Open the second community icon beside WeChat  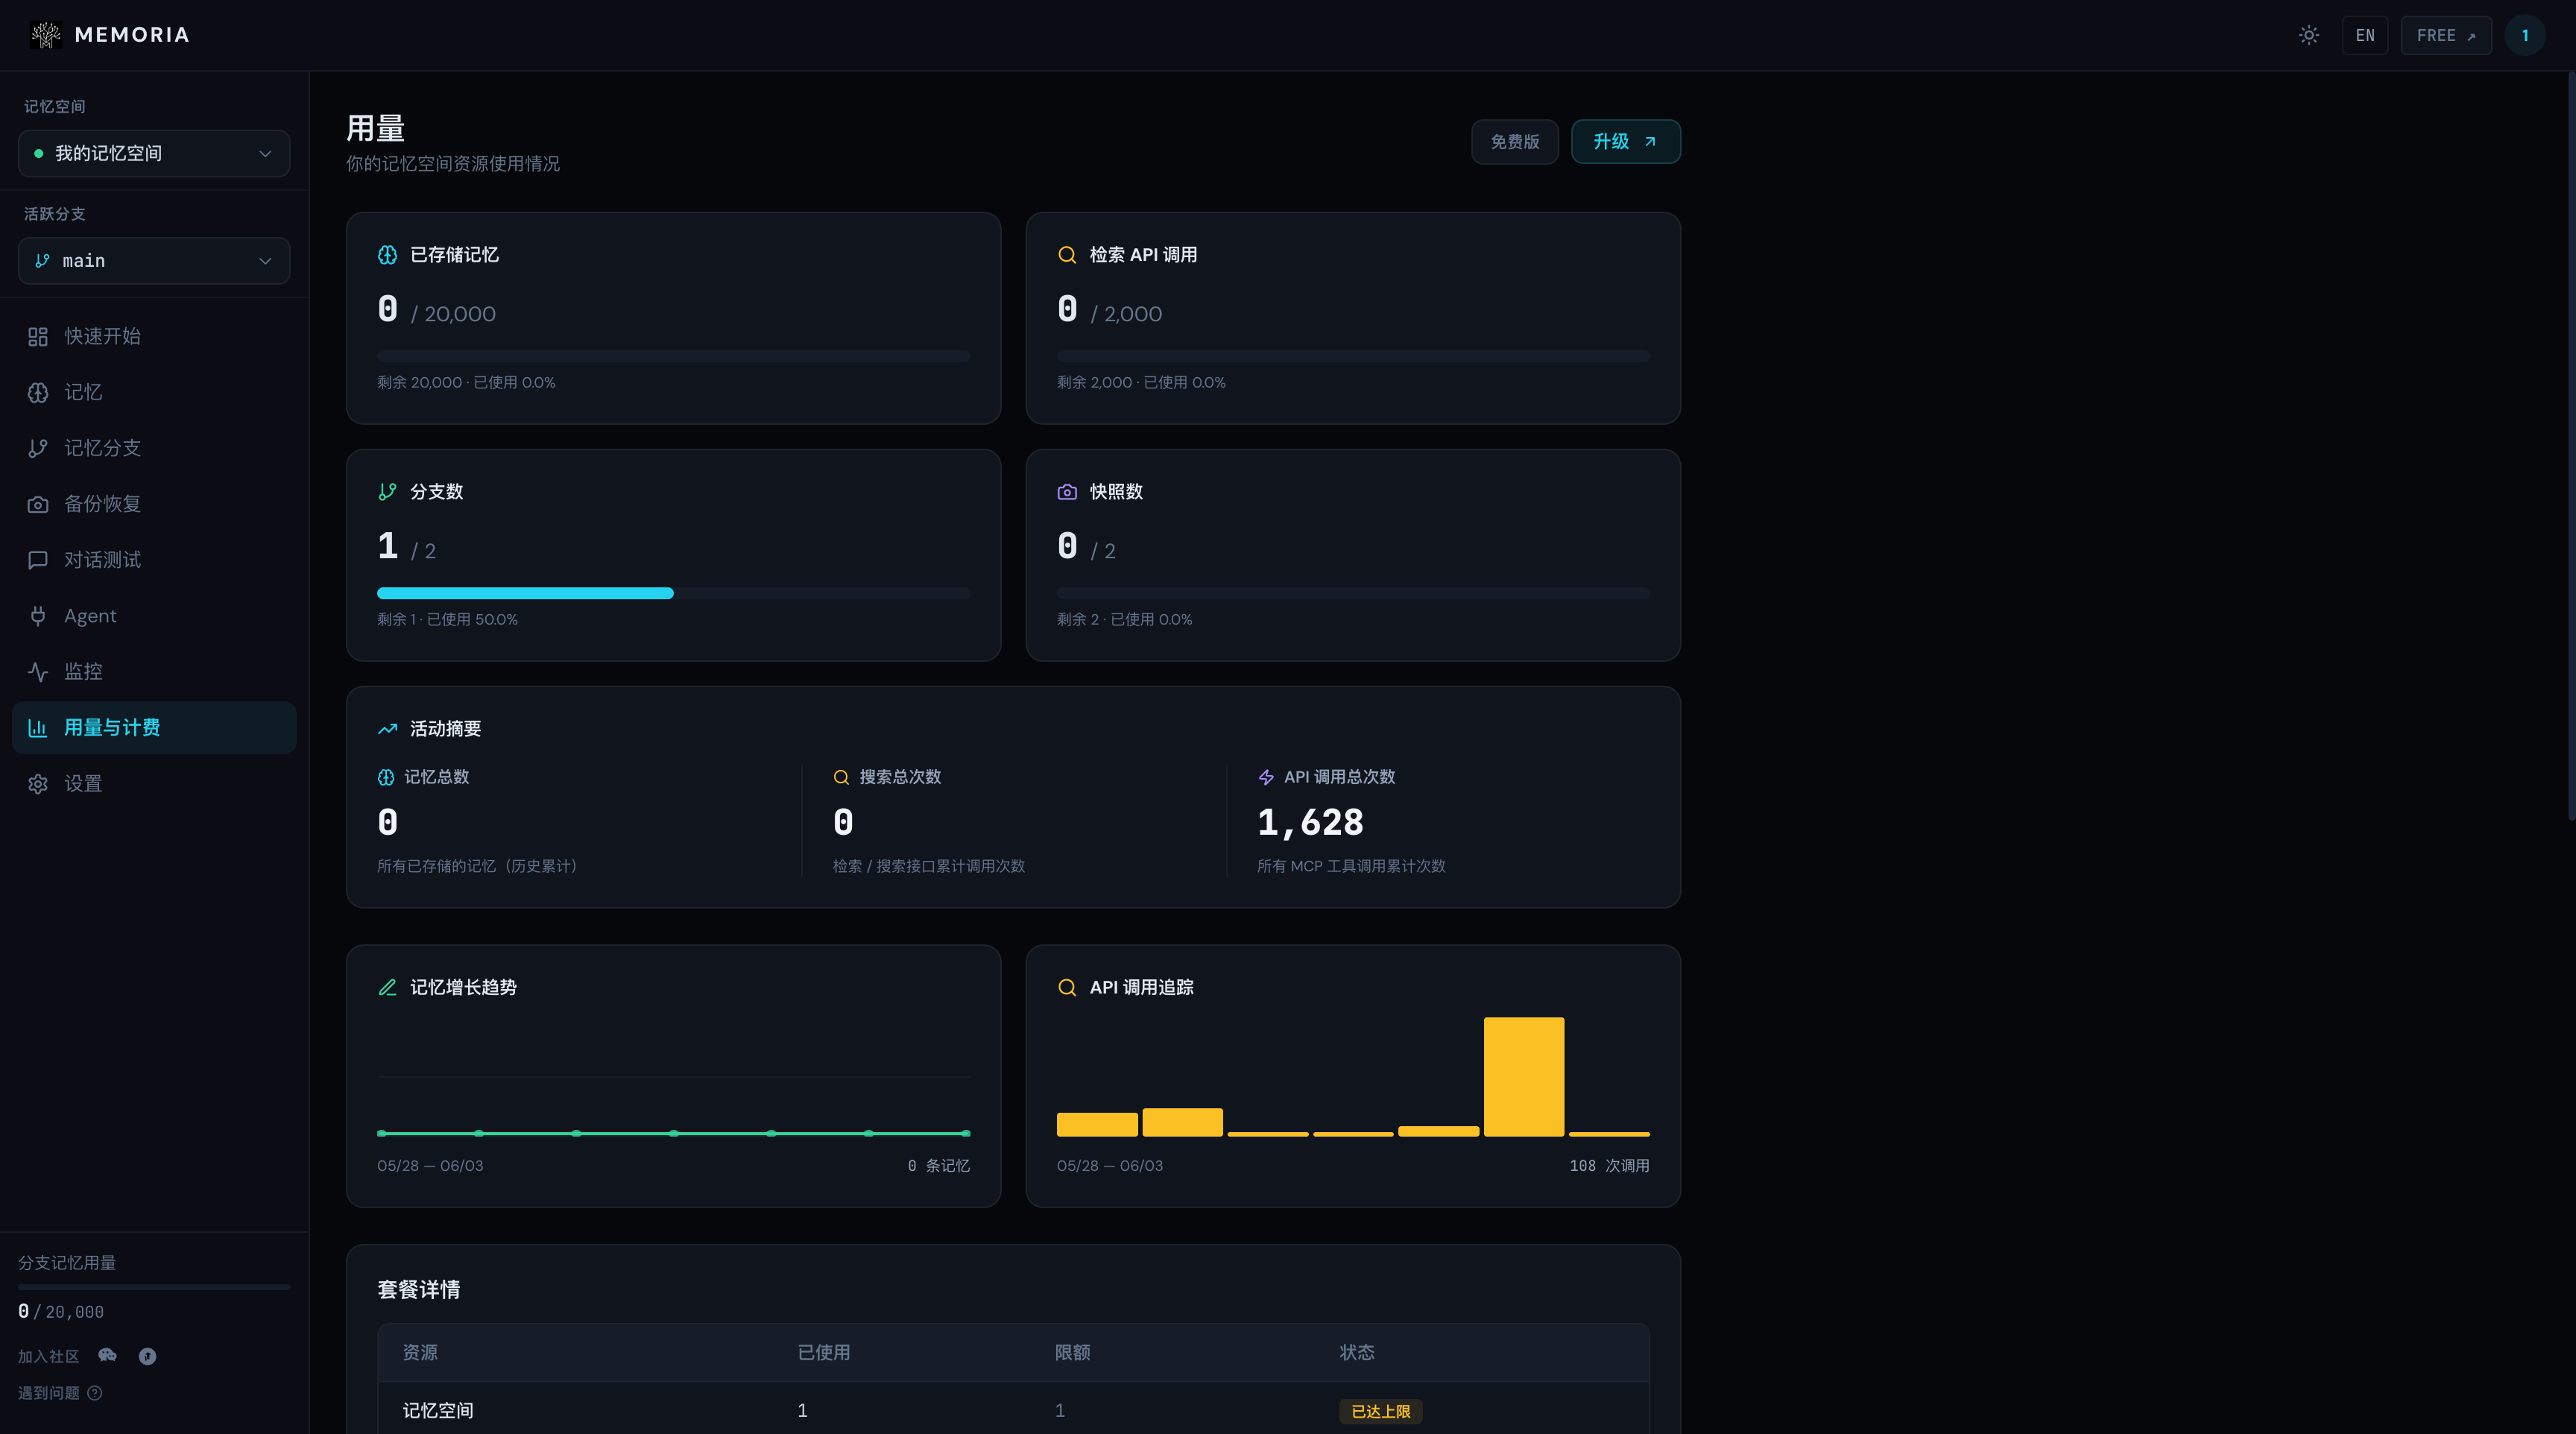pos(147,1356)
